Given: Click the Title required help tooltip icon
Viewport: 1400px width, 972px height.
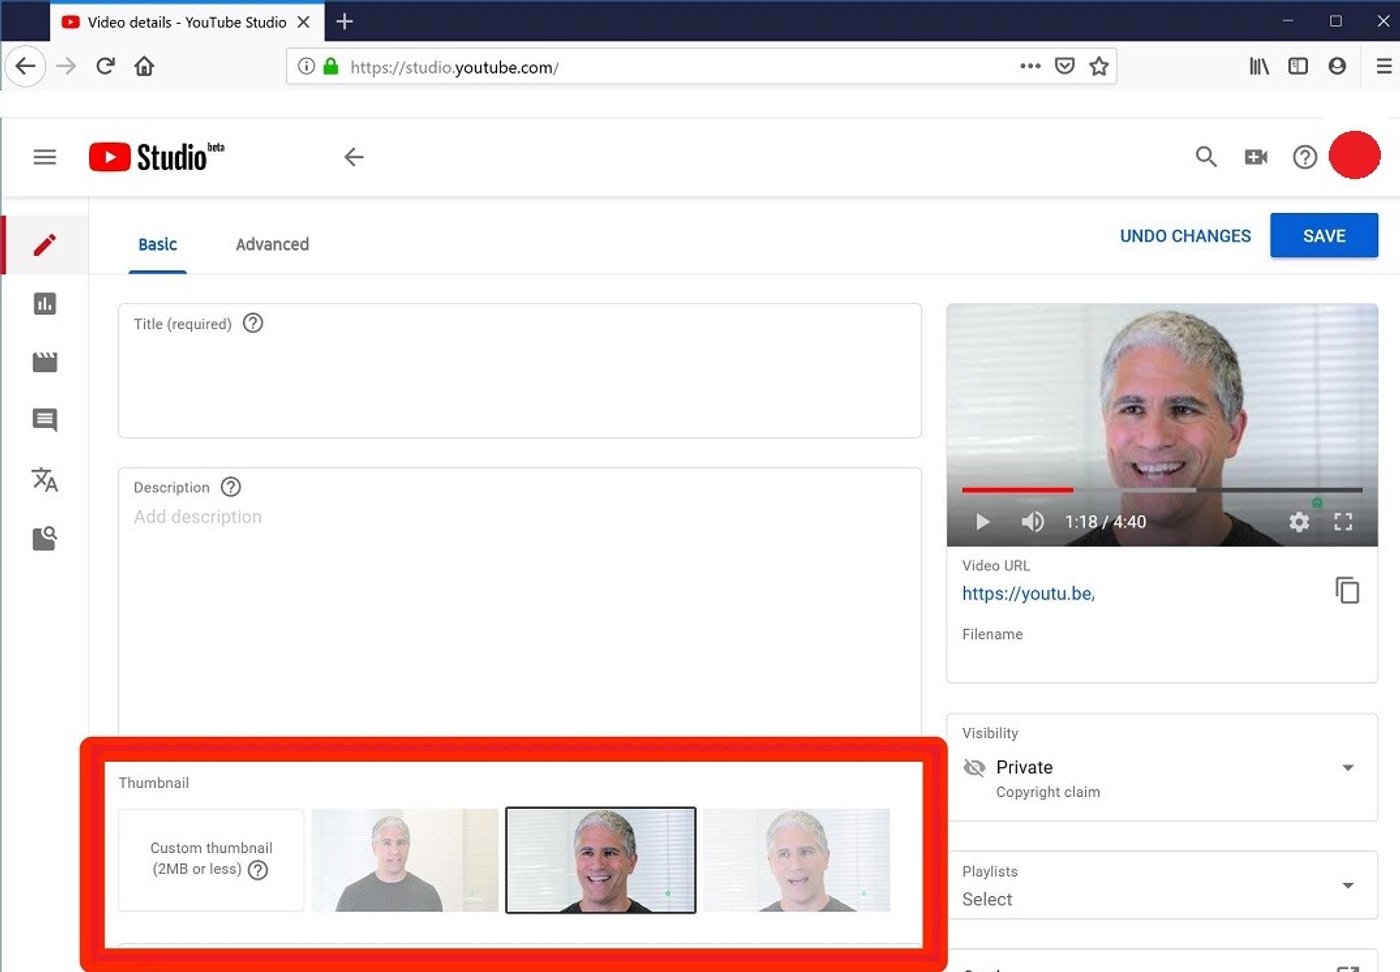Looking at the screenshot, I should pos(252,323).
